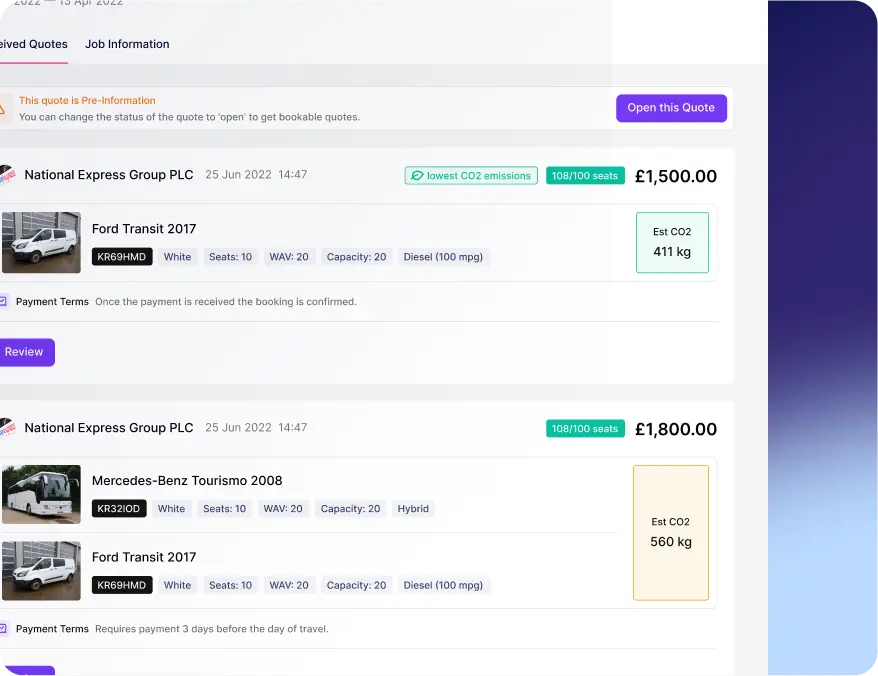878x676 pixels.
Task: Click Diesel (100 mpg) tag in £1,500.00 quote
Action: (x=443, y=257)
